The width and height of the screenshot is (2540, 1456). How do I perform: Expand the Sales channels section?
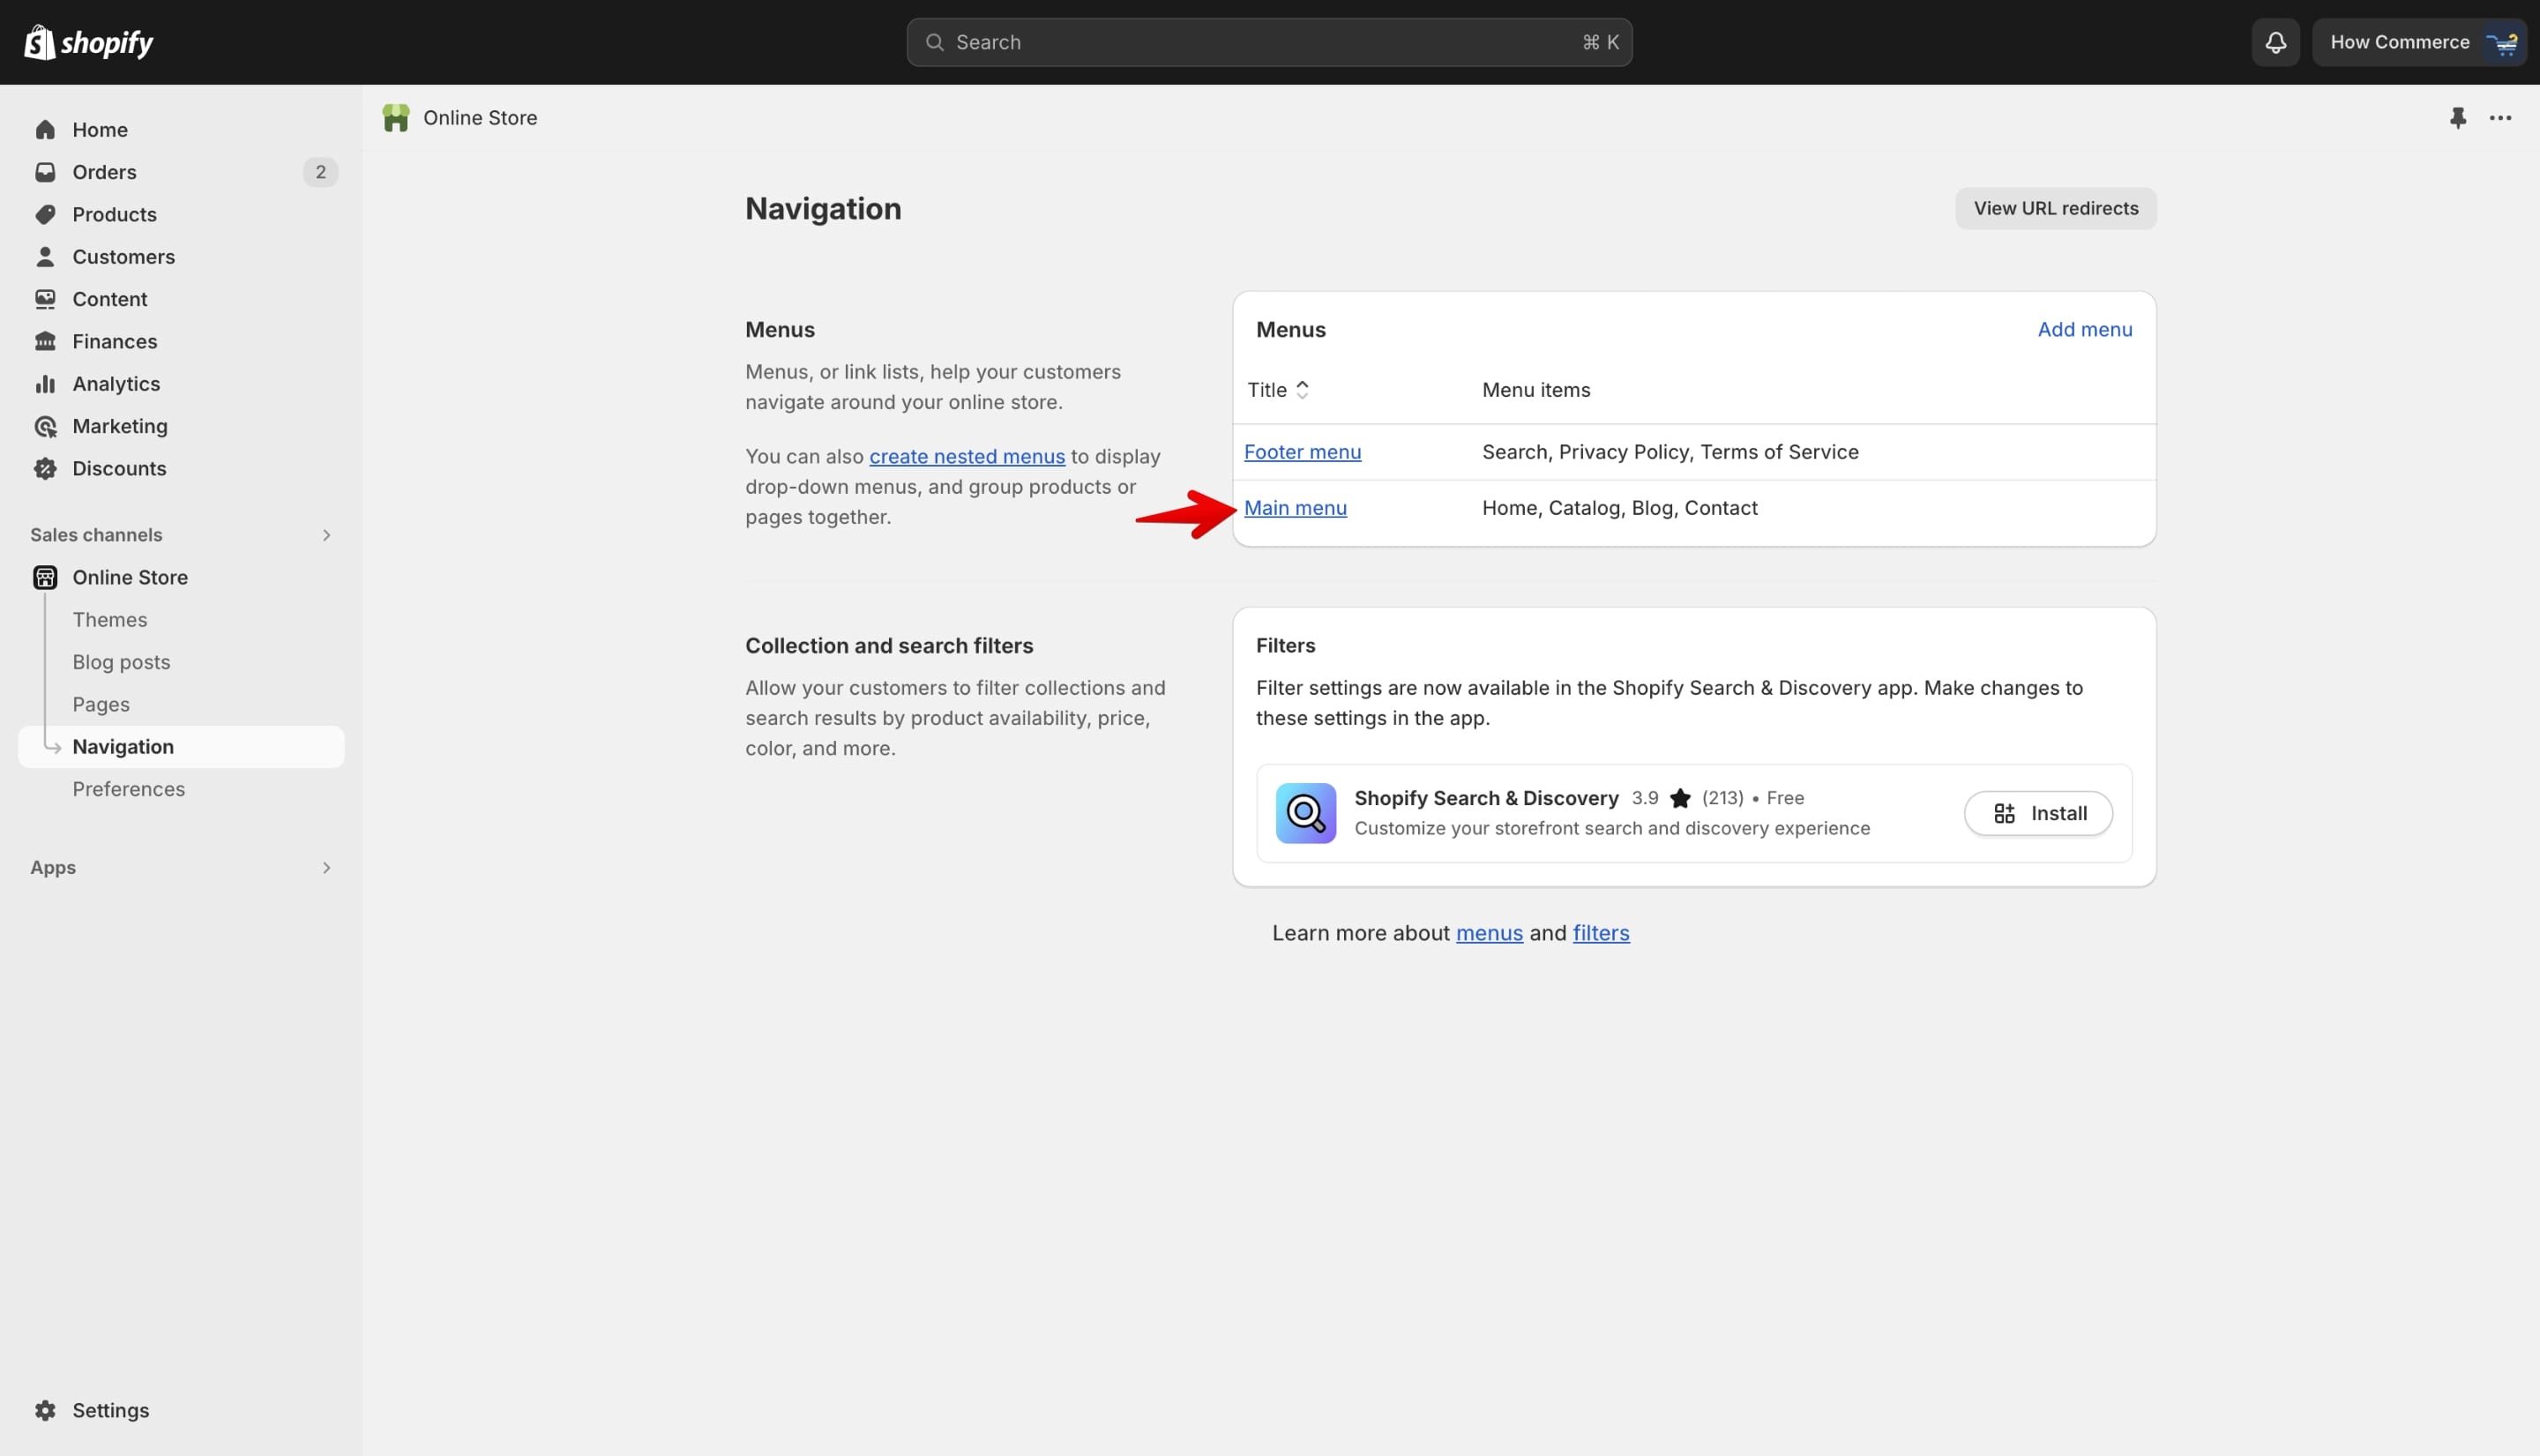pyautogui.click(x=326, y=535)
